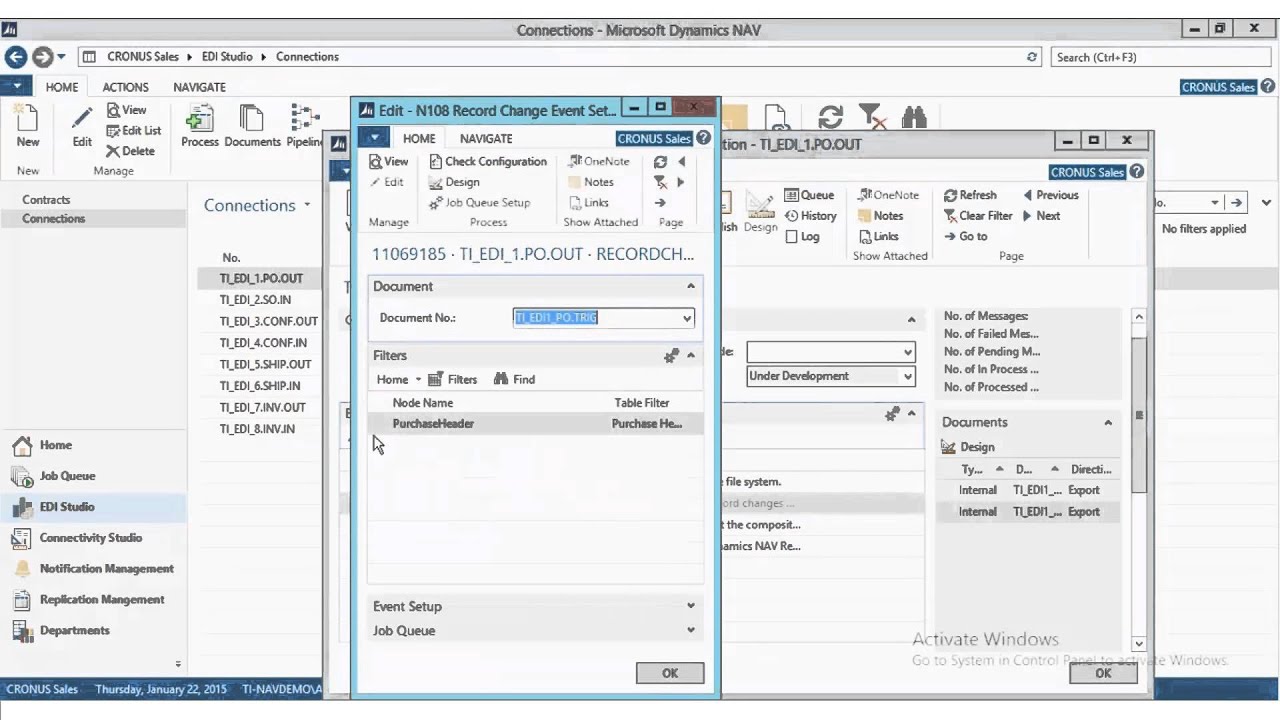Select Clear Filter in the connection card ribbon
The width and height of the screenshot is (1280, 720).
[x=978, y=215]
